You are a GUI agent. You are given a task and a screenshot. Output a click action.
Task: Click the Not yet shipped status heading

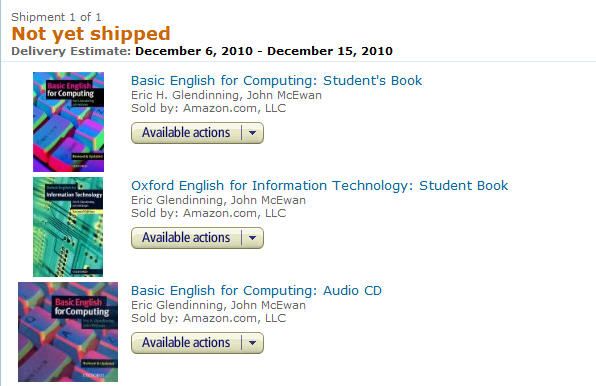coord(91,33)
